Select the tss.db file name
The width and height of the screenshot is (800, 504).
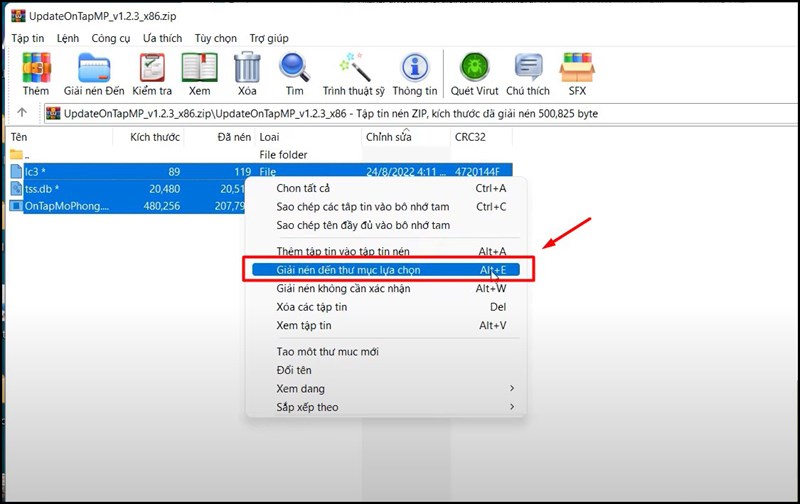pyautogui.click(x=42, y=189)
